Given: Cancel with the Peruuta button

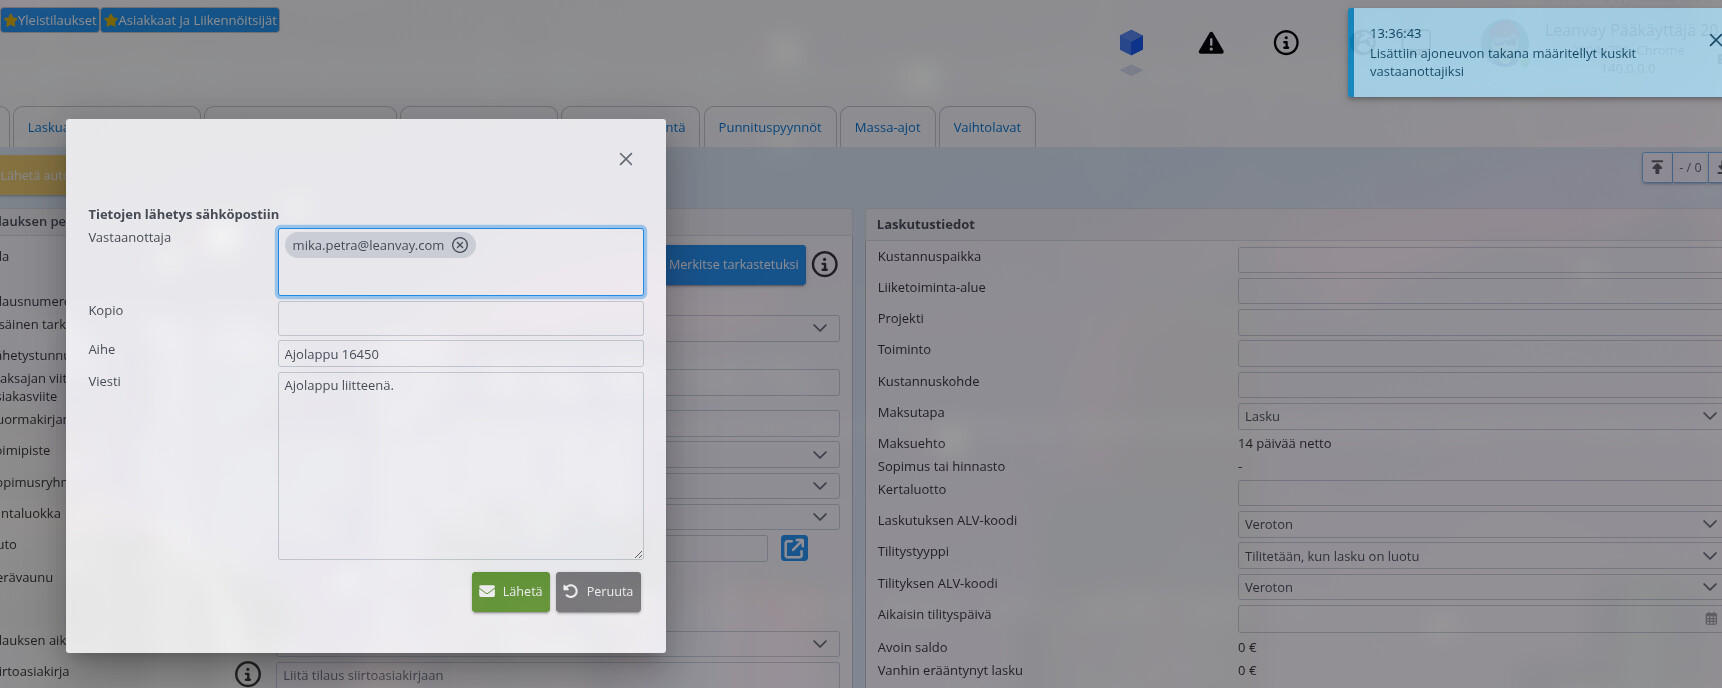Looking at the screenshot, I should tap(598, 591).
